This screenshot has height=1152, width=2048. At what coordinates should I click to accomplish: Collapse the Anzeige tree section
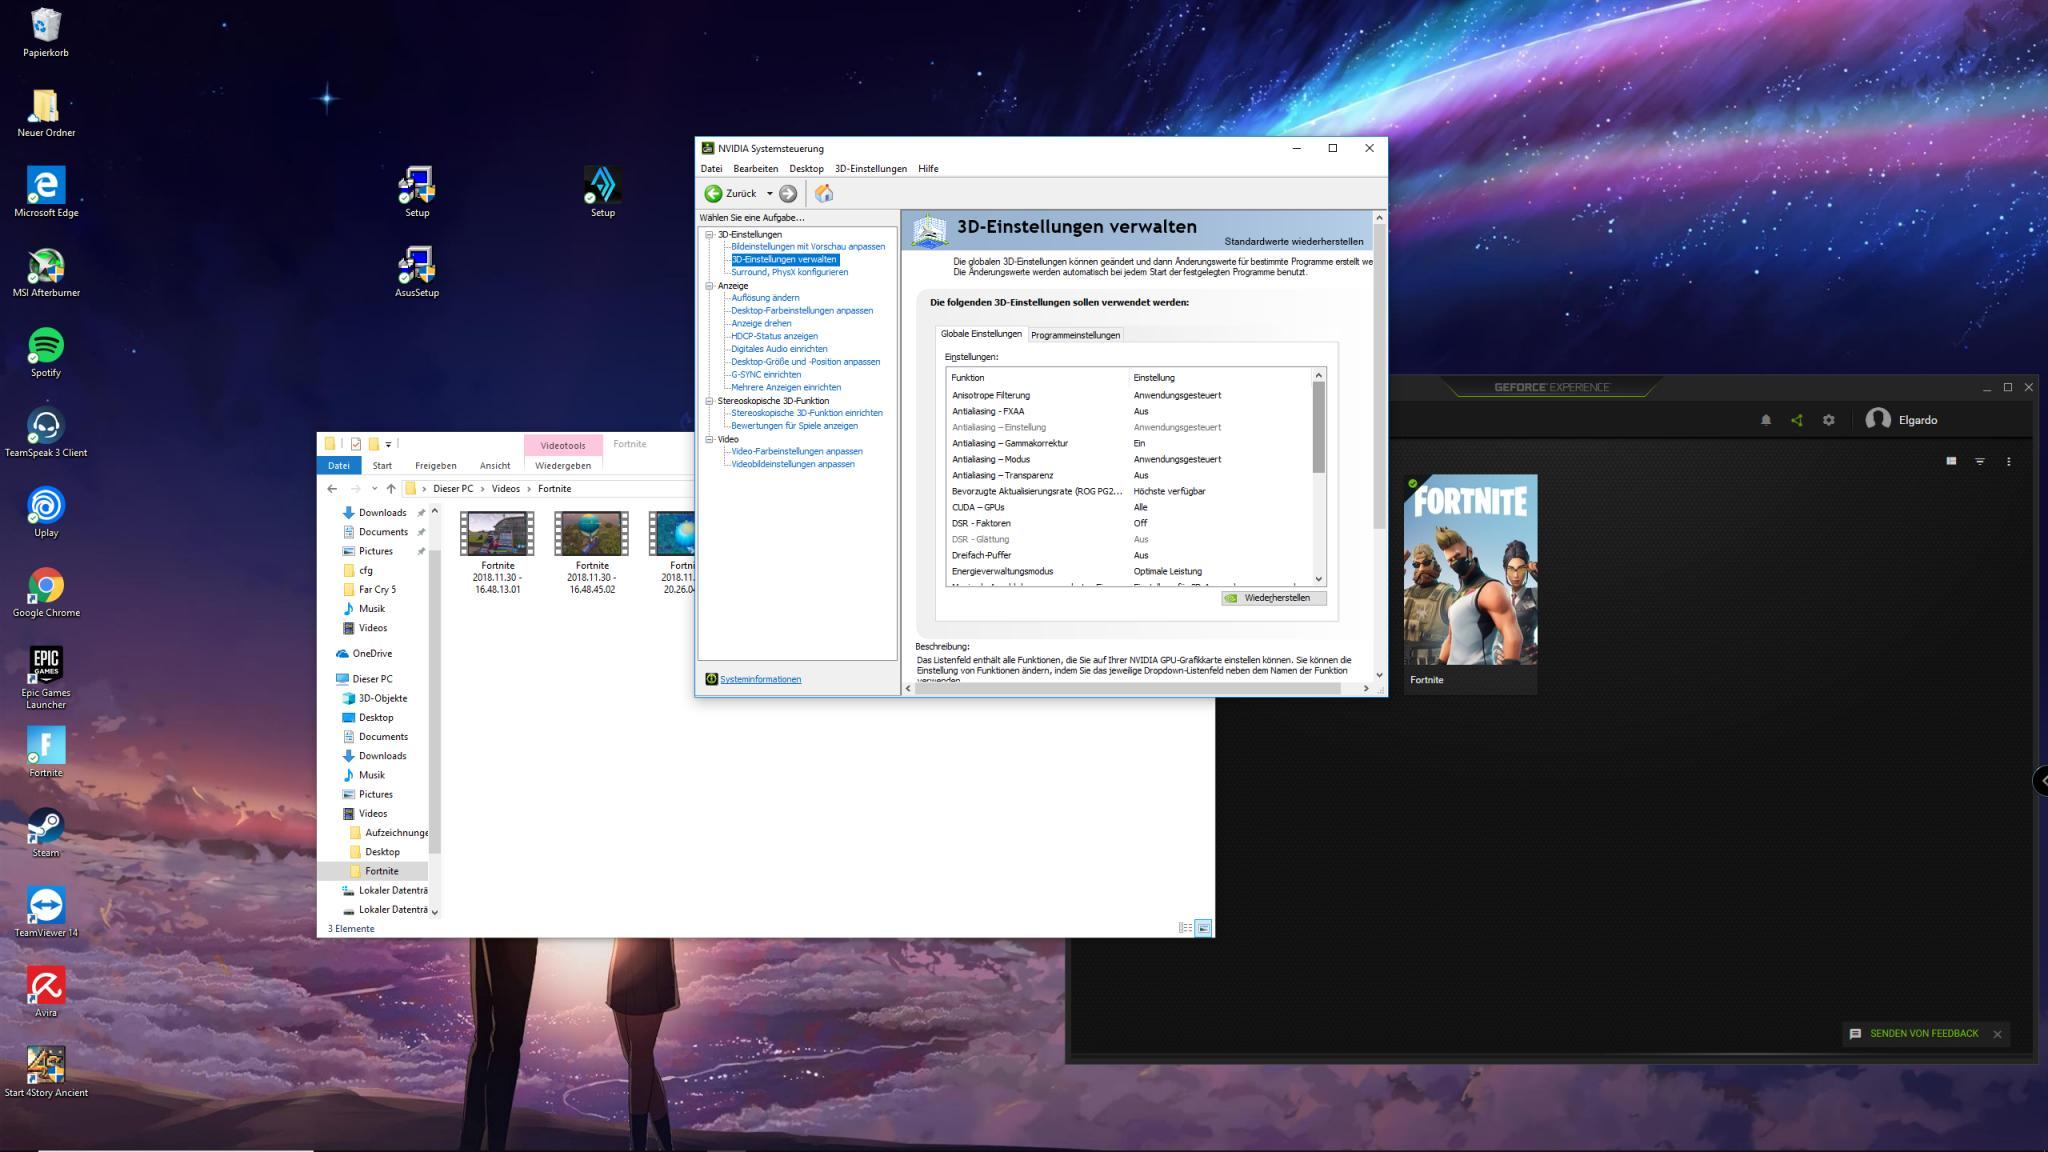click(709, 286)
